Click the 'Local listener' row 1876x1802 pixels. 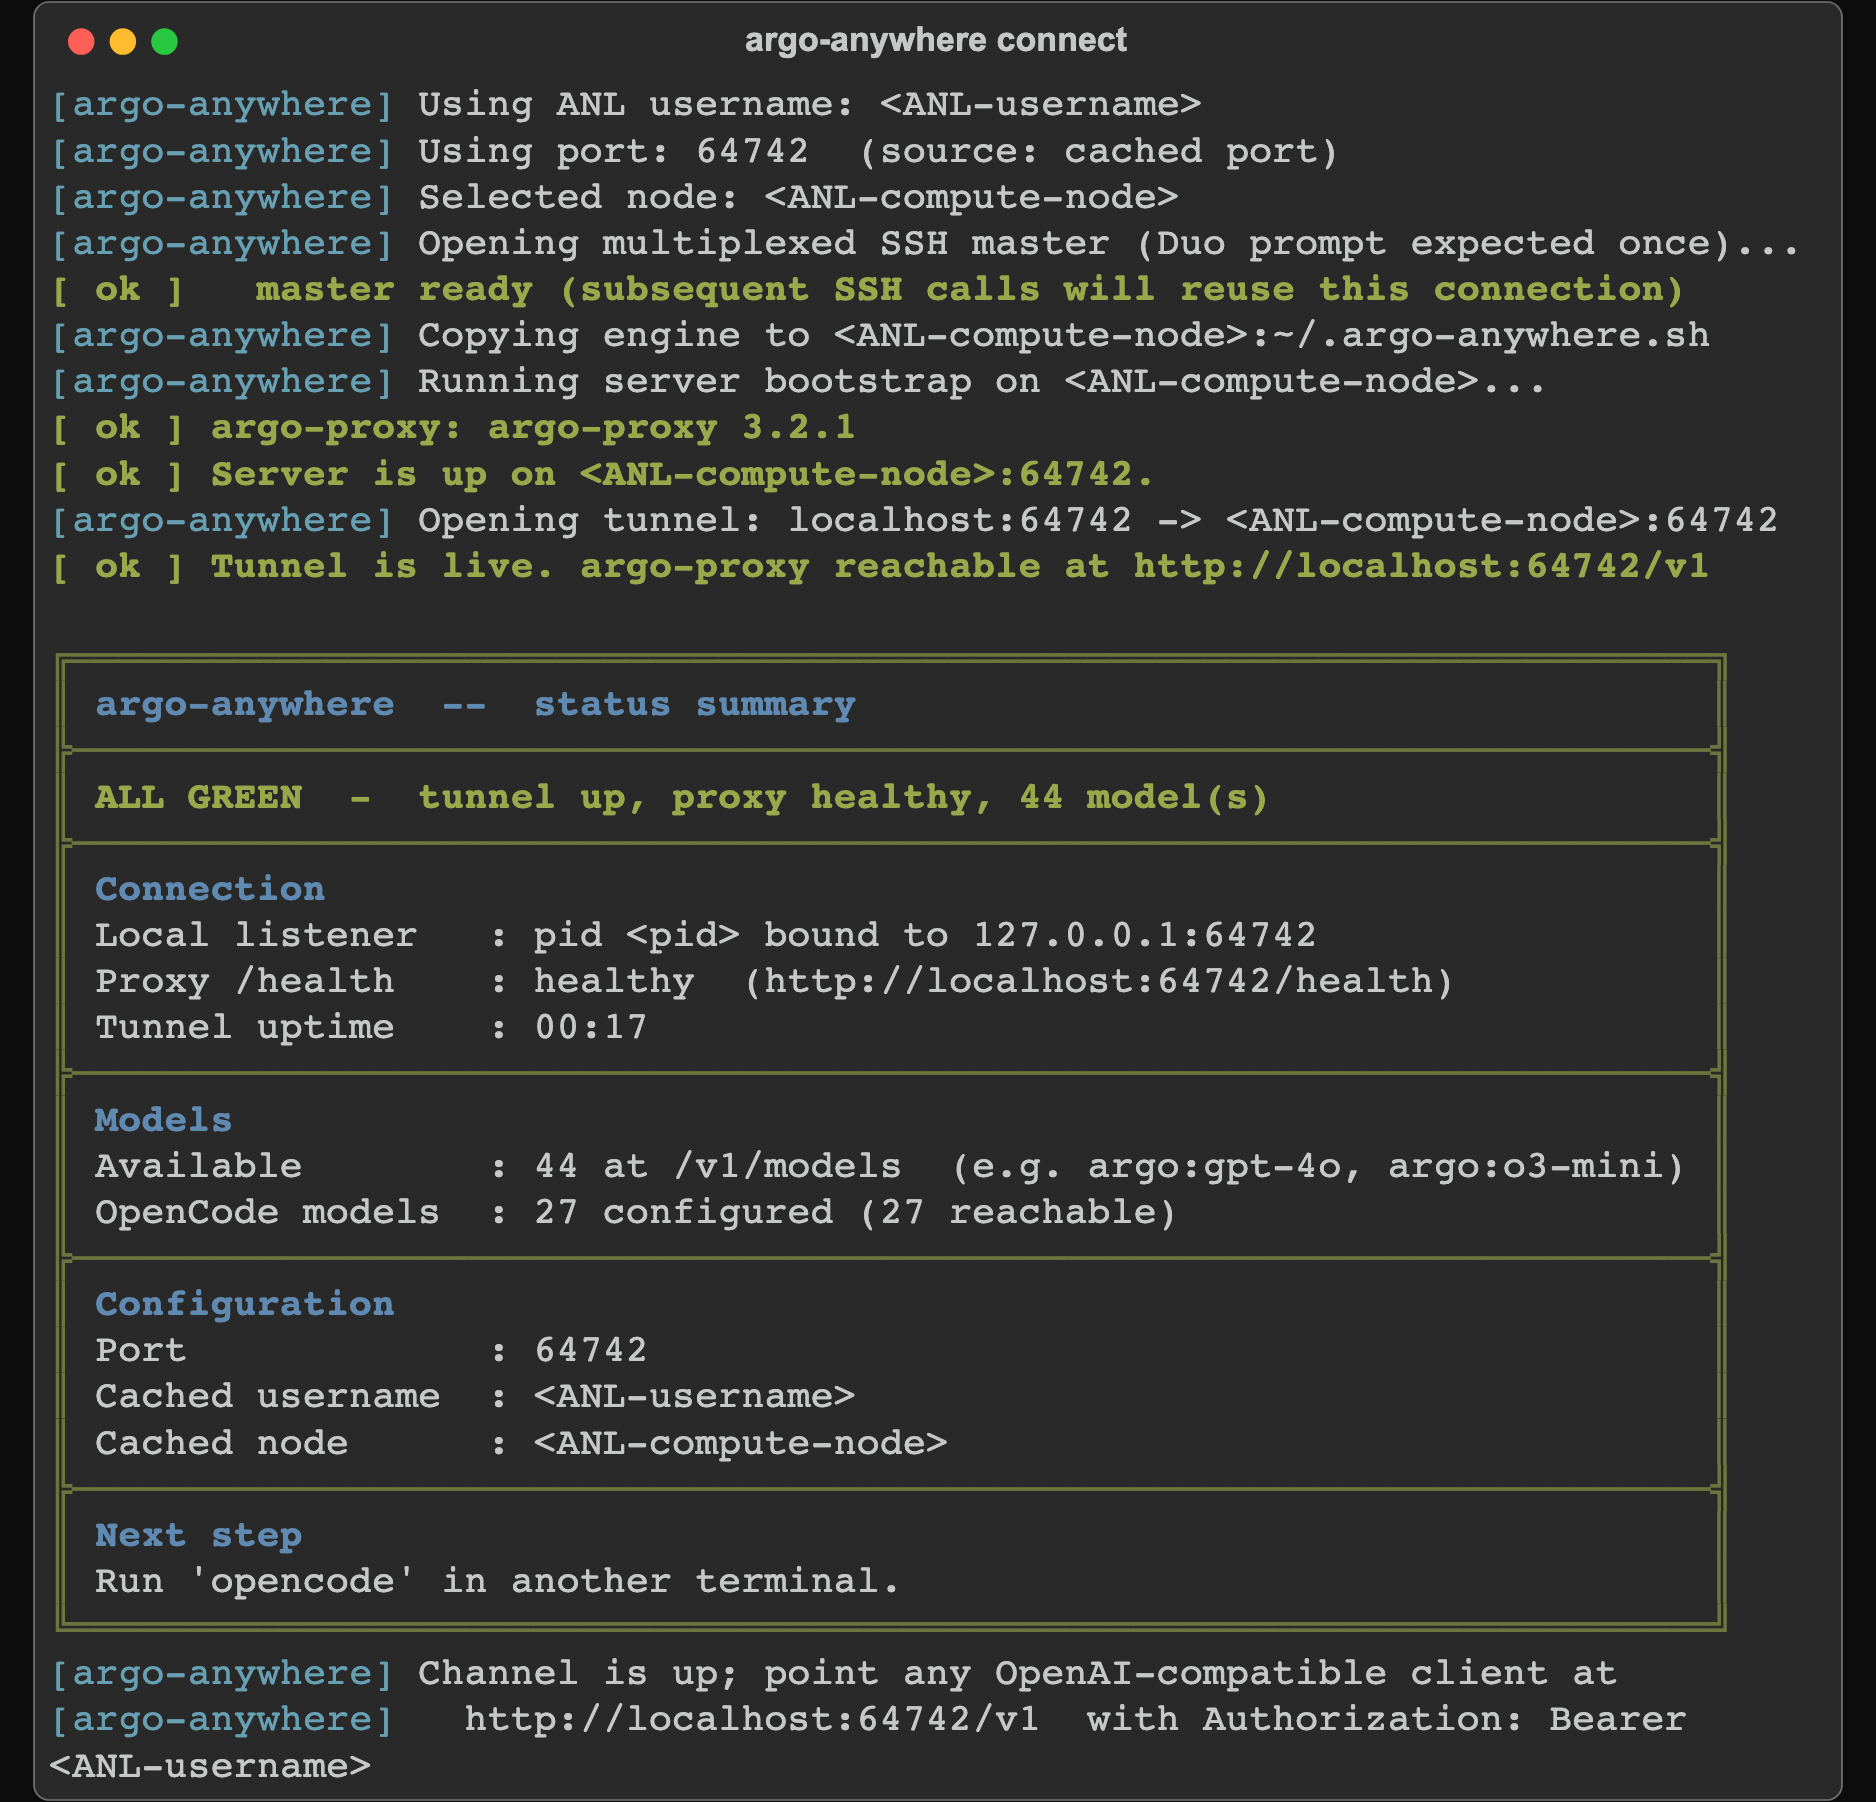click(x=706, y=934)
